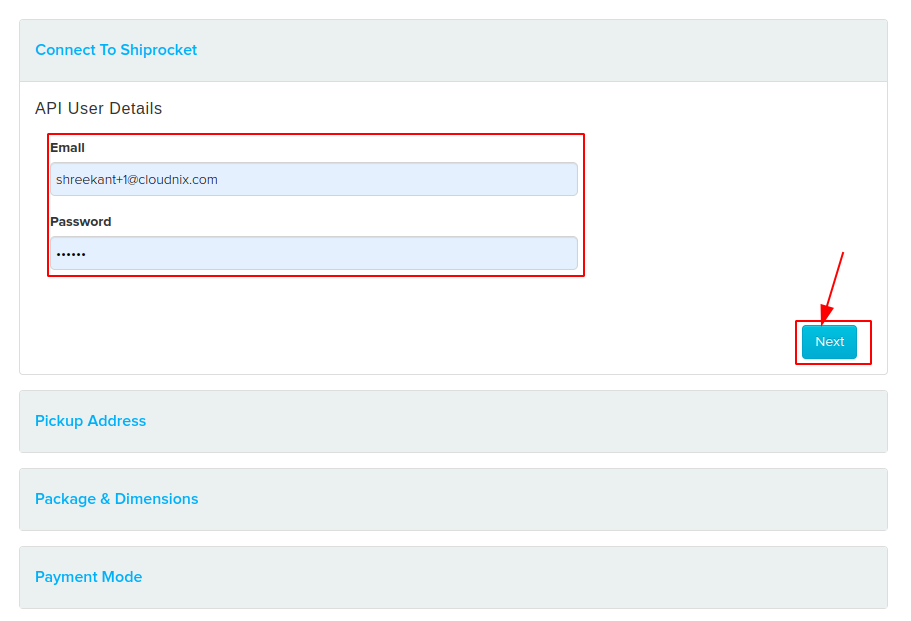
Task: Click the Email field label
Action: tap(67, 148)
